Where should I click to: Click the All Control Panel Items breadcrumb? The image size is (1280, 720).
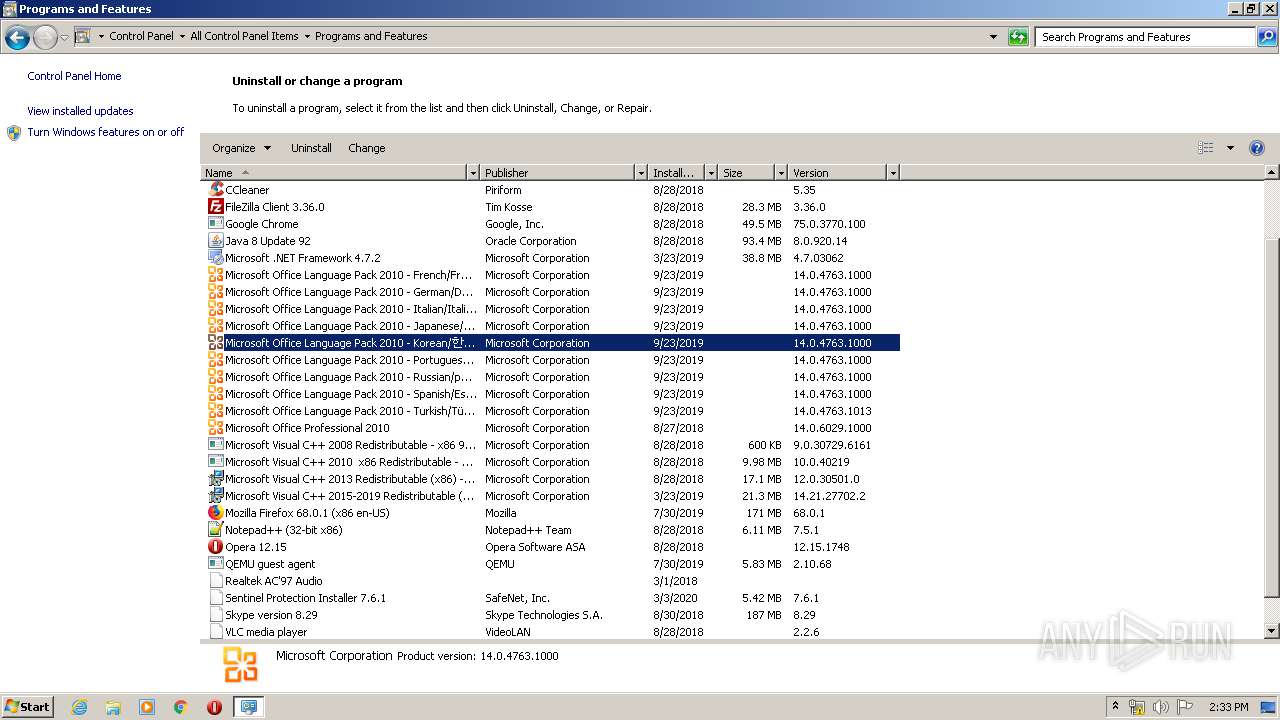pyautogui.click(x=244, y=36)
